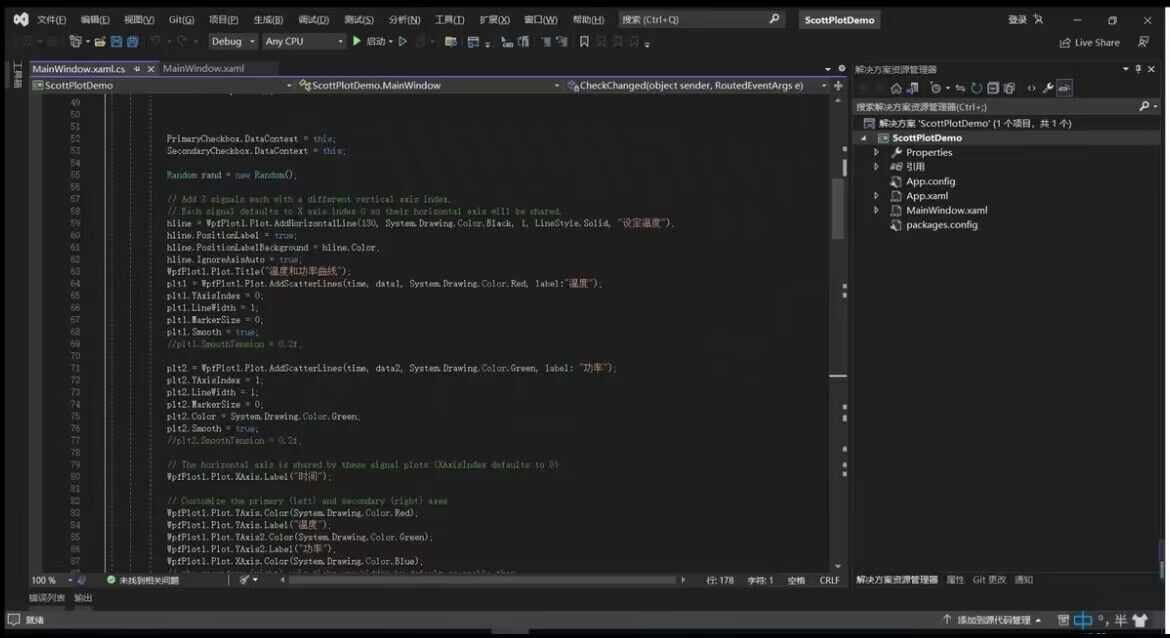Image resolution: width=1170 pixels, height=638 pixels.
Task: Switch to the Git 更改 panel tab
Action: click(989, 580)
